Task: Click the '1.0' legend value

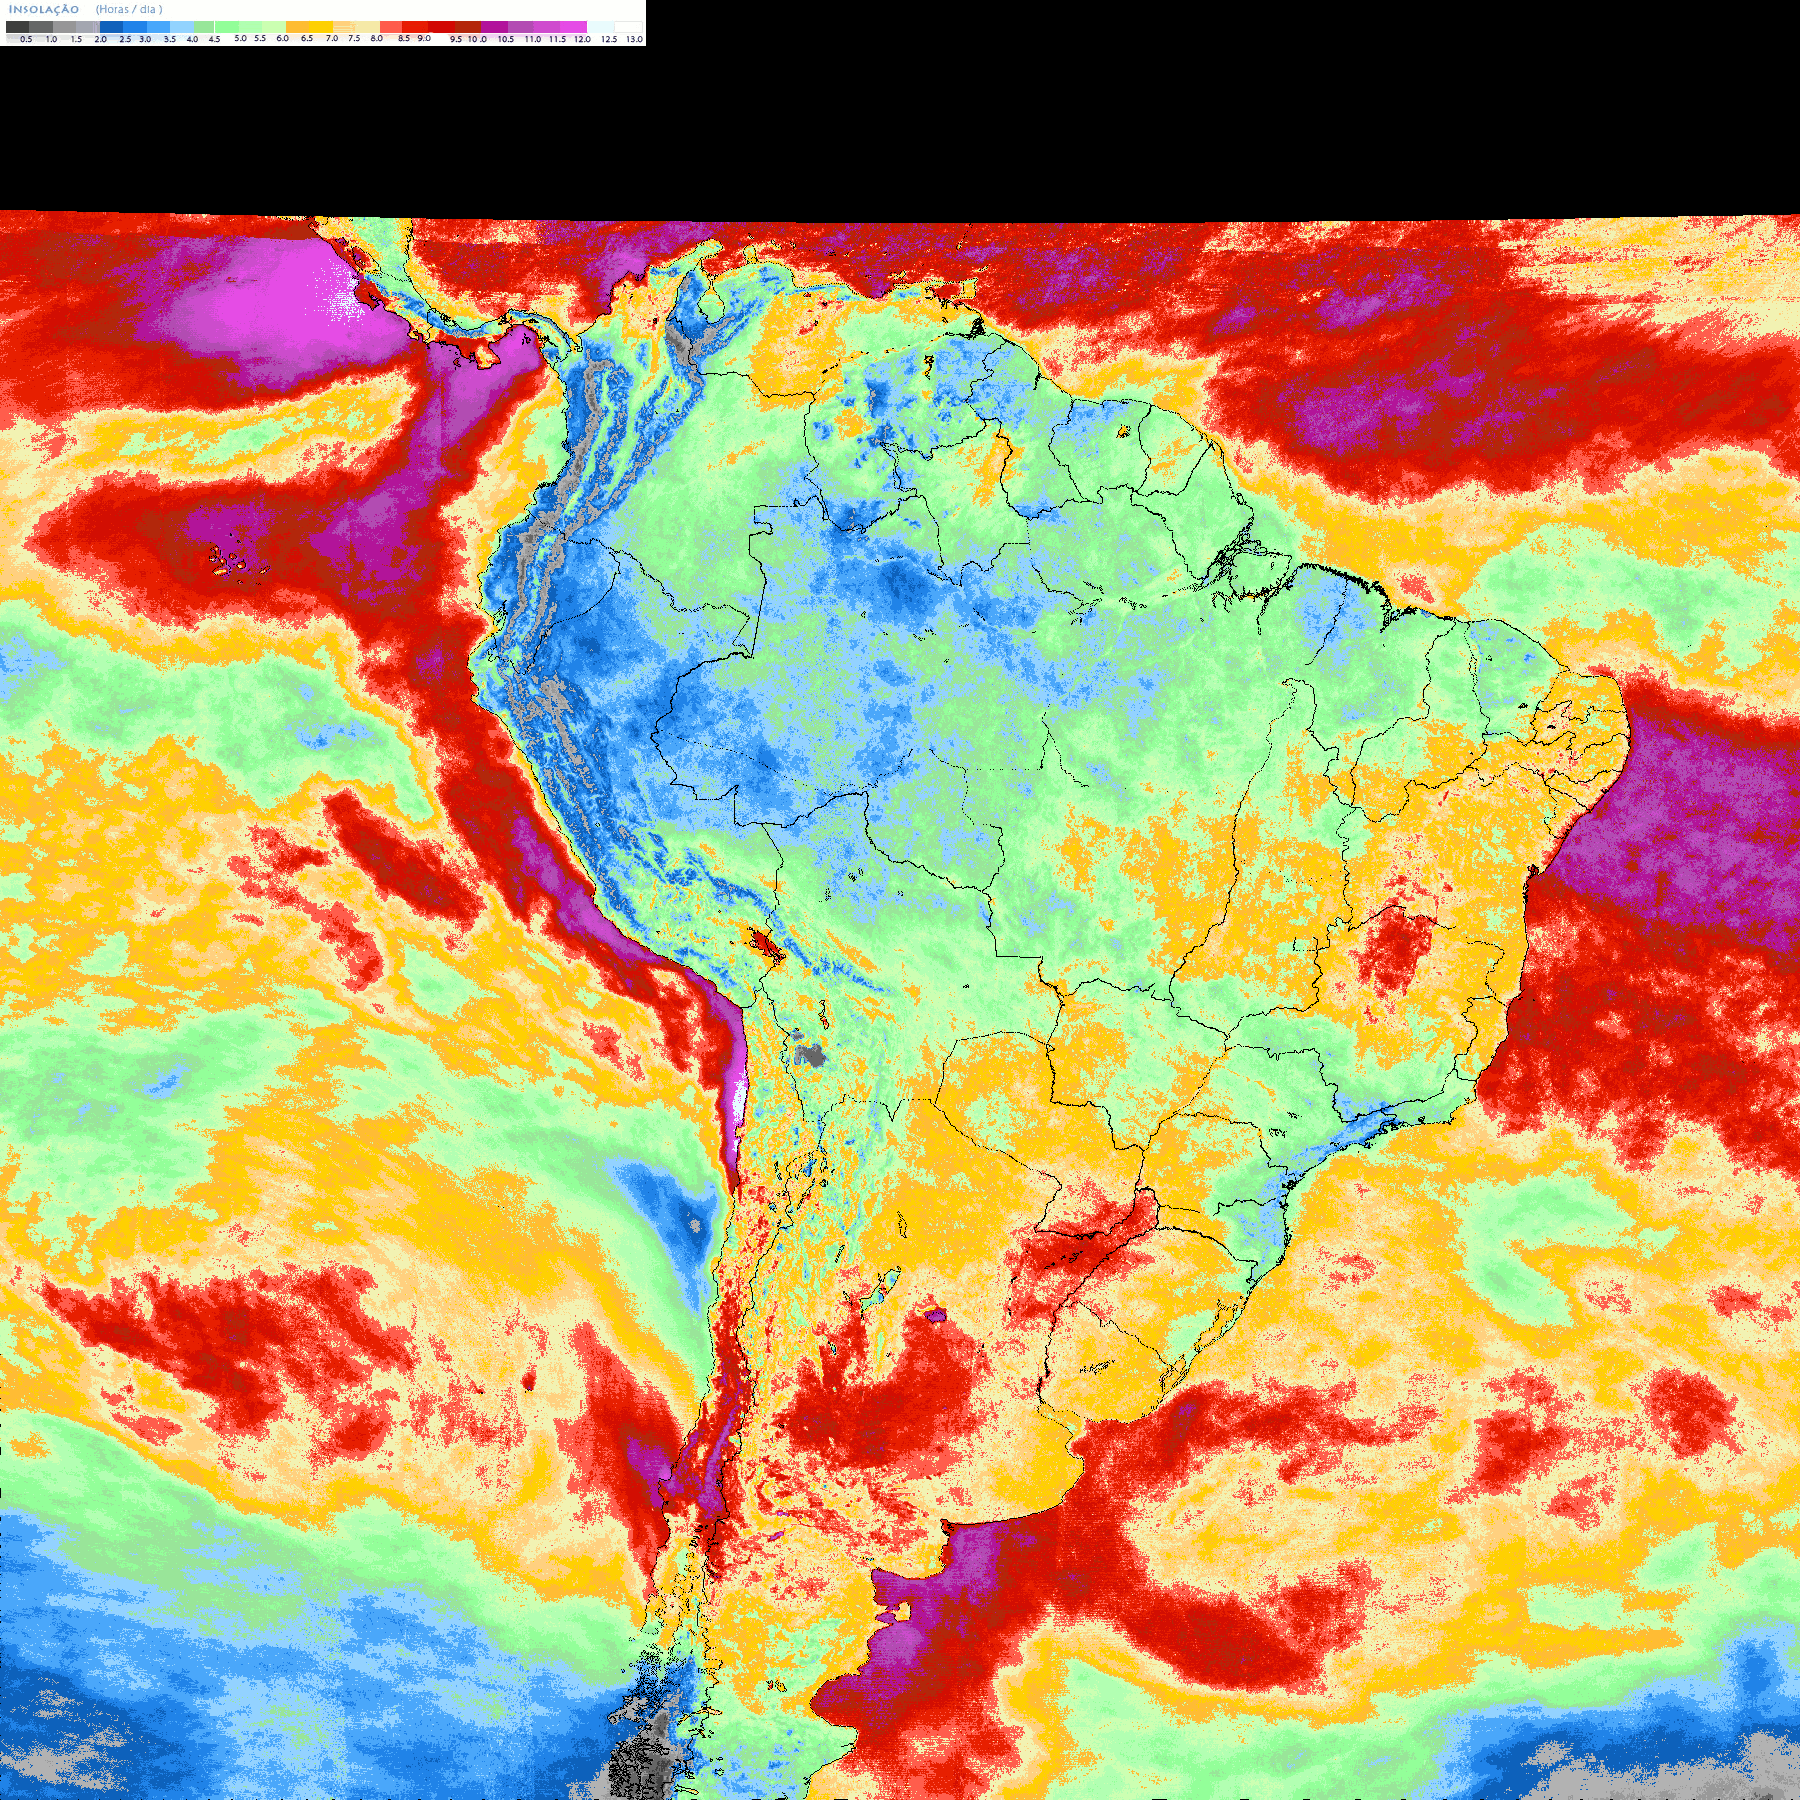Action: [51, 39]
